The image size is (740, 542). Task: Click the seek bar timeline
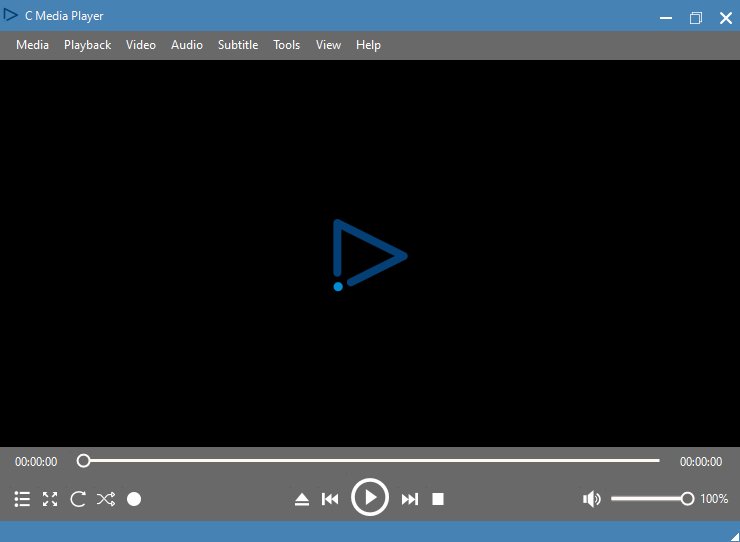pyautogui.click(x=370, y=461)
